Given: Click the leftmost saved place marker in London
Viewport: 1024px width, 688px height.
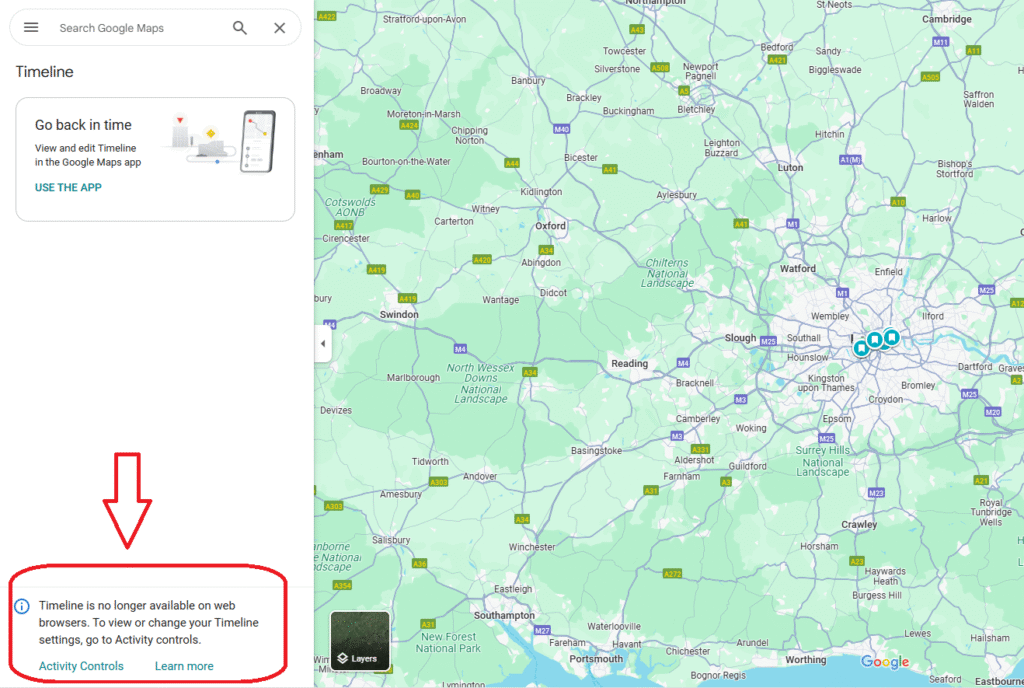Looking at the screenshot, I should 861,349.
